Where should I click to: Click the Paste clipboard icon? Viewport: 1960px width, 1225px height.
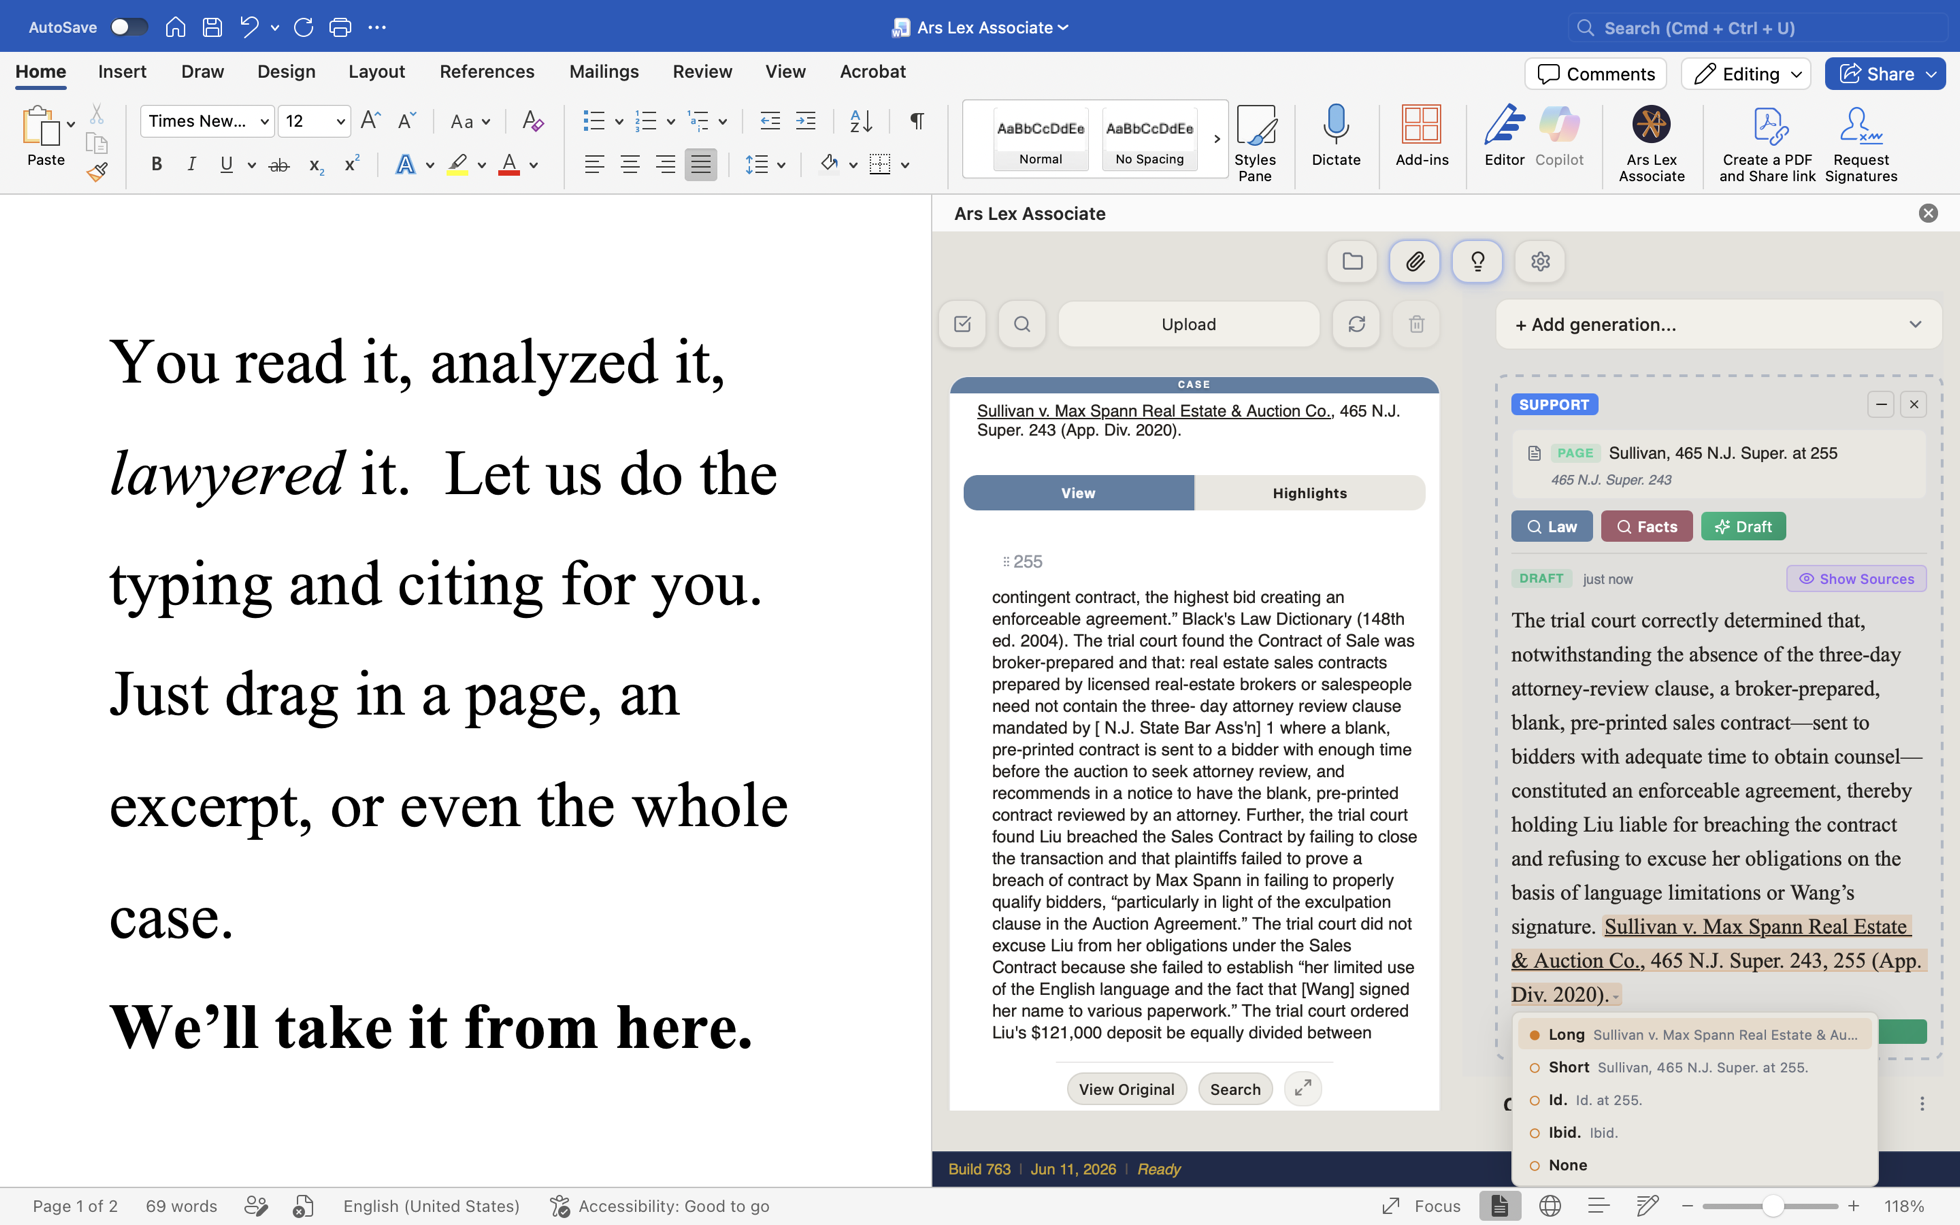(41, 128)
